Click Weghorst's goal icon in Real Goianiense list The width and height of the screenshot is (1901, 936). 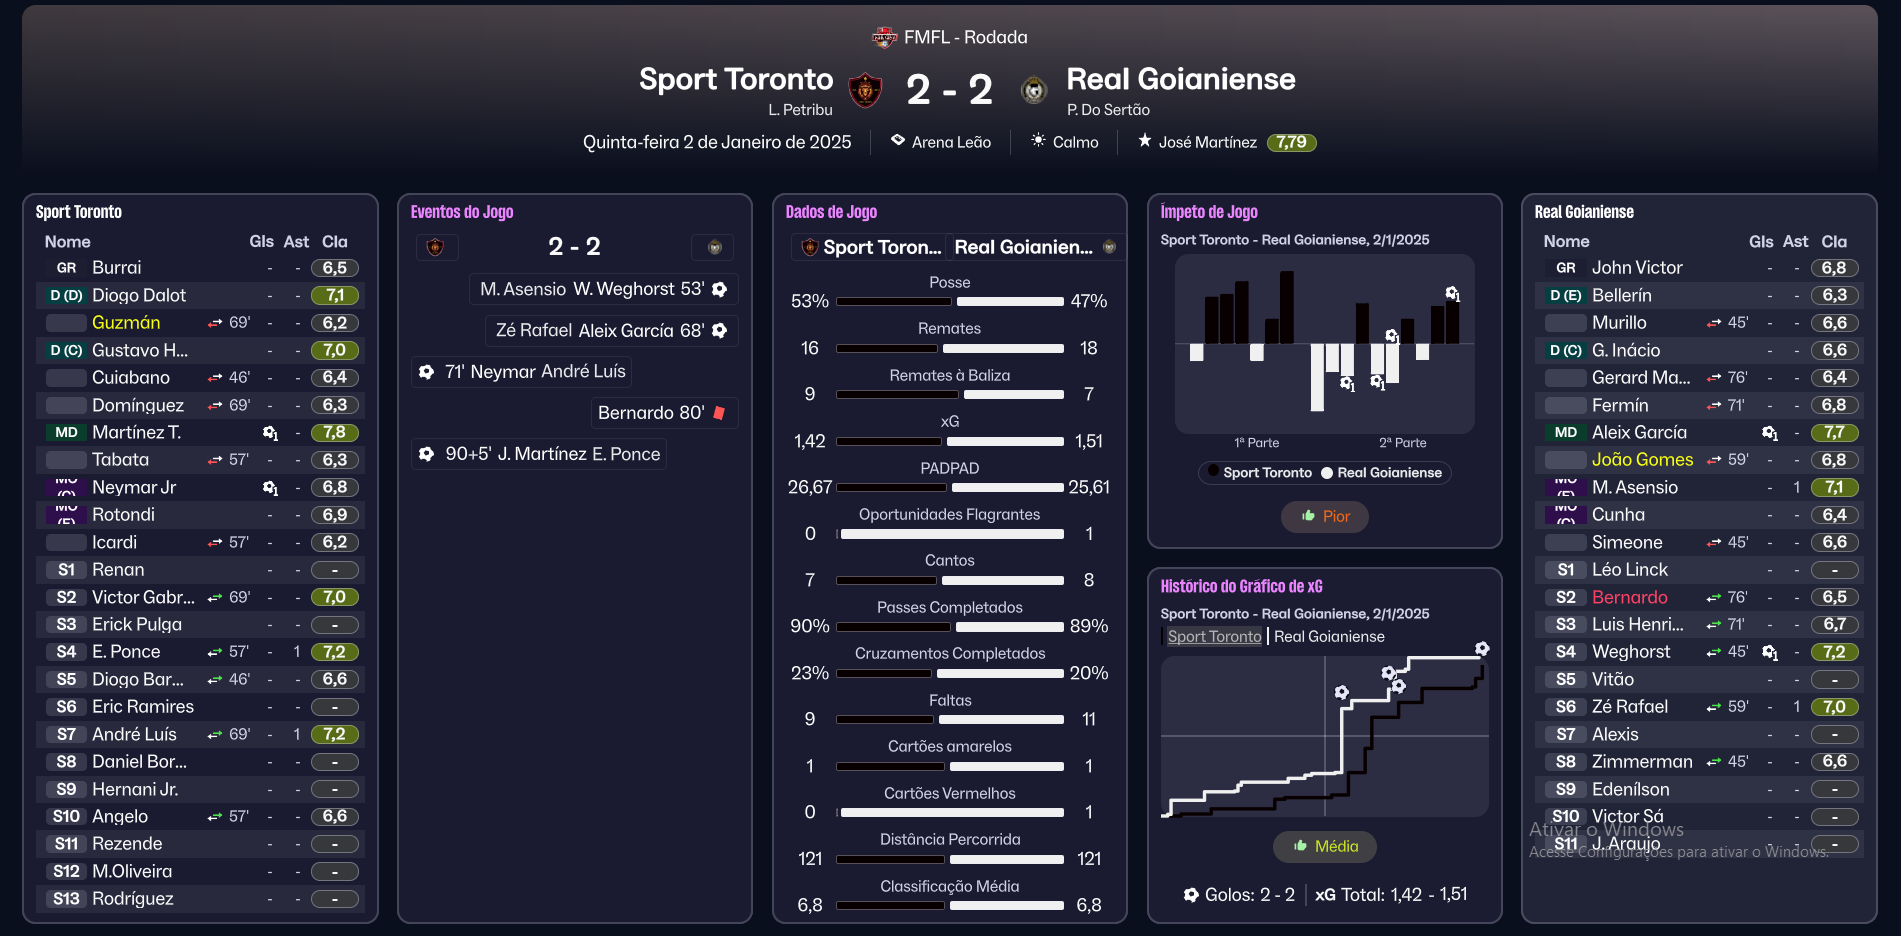[1769, 652]
